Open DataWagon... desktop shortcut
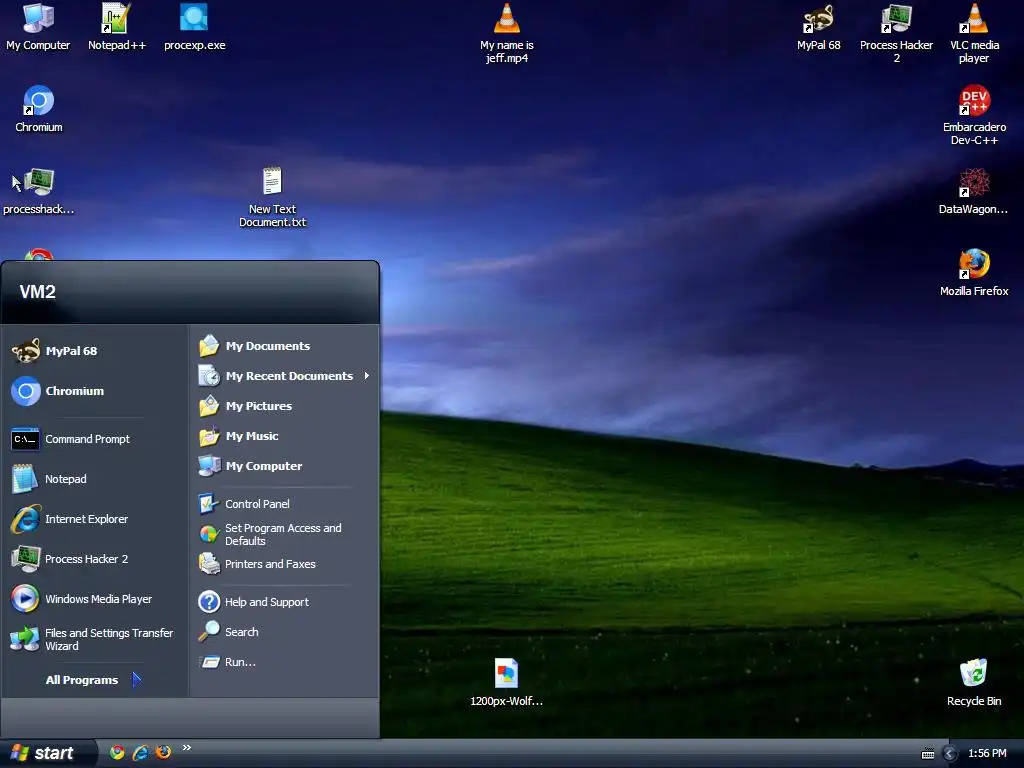 tap(973, 191)
